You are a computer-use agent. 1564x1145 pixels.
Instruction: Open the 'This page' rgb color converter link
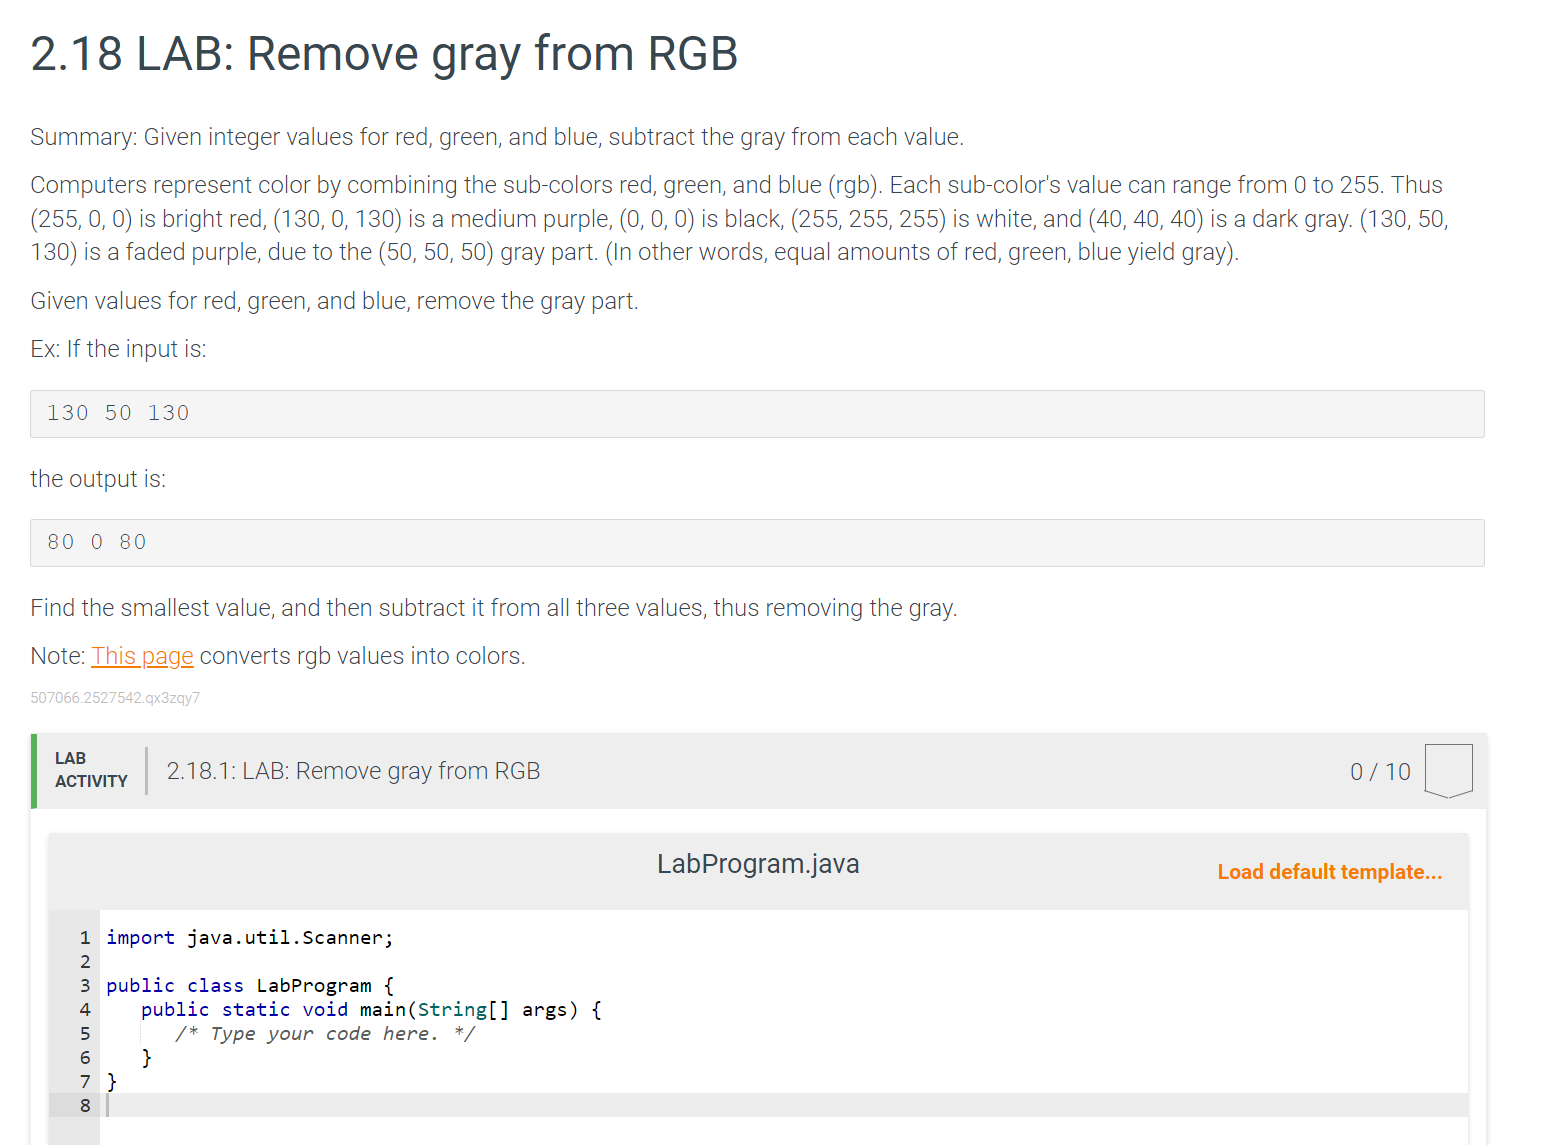(x=142, y=655)
